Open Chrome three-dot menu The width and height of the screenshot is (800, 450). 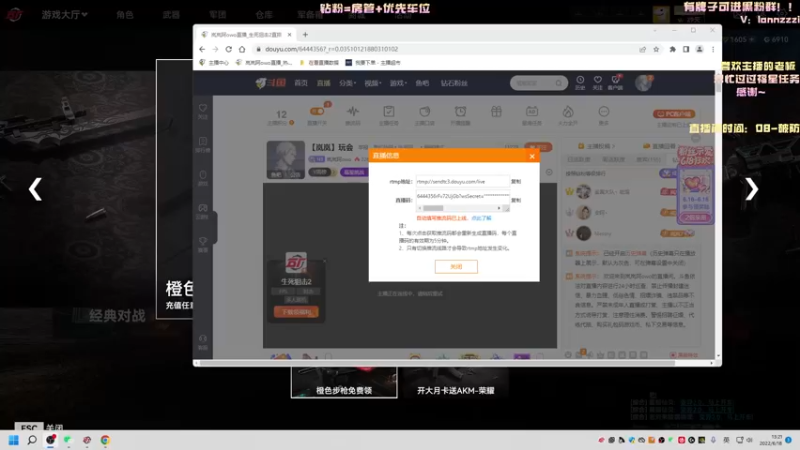tap(713, 49)
